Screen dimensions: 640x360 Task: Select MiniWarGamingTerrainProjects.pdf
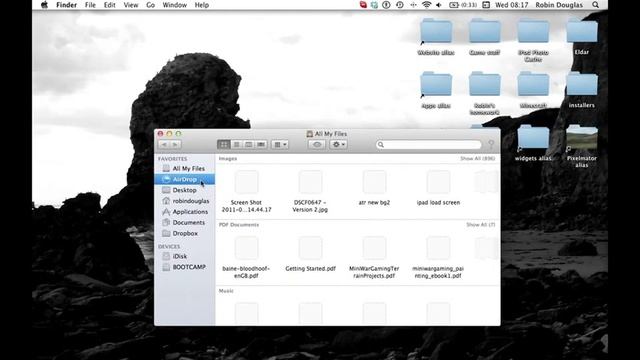click(374, 257)
